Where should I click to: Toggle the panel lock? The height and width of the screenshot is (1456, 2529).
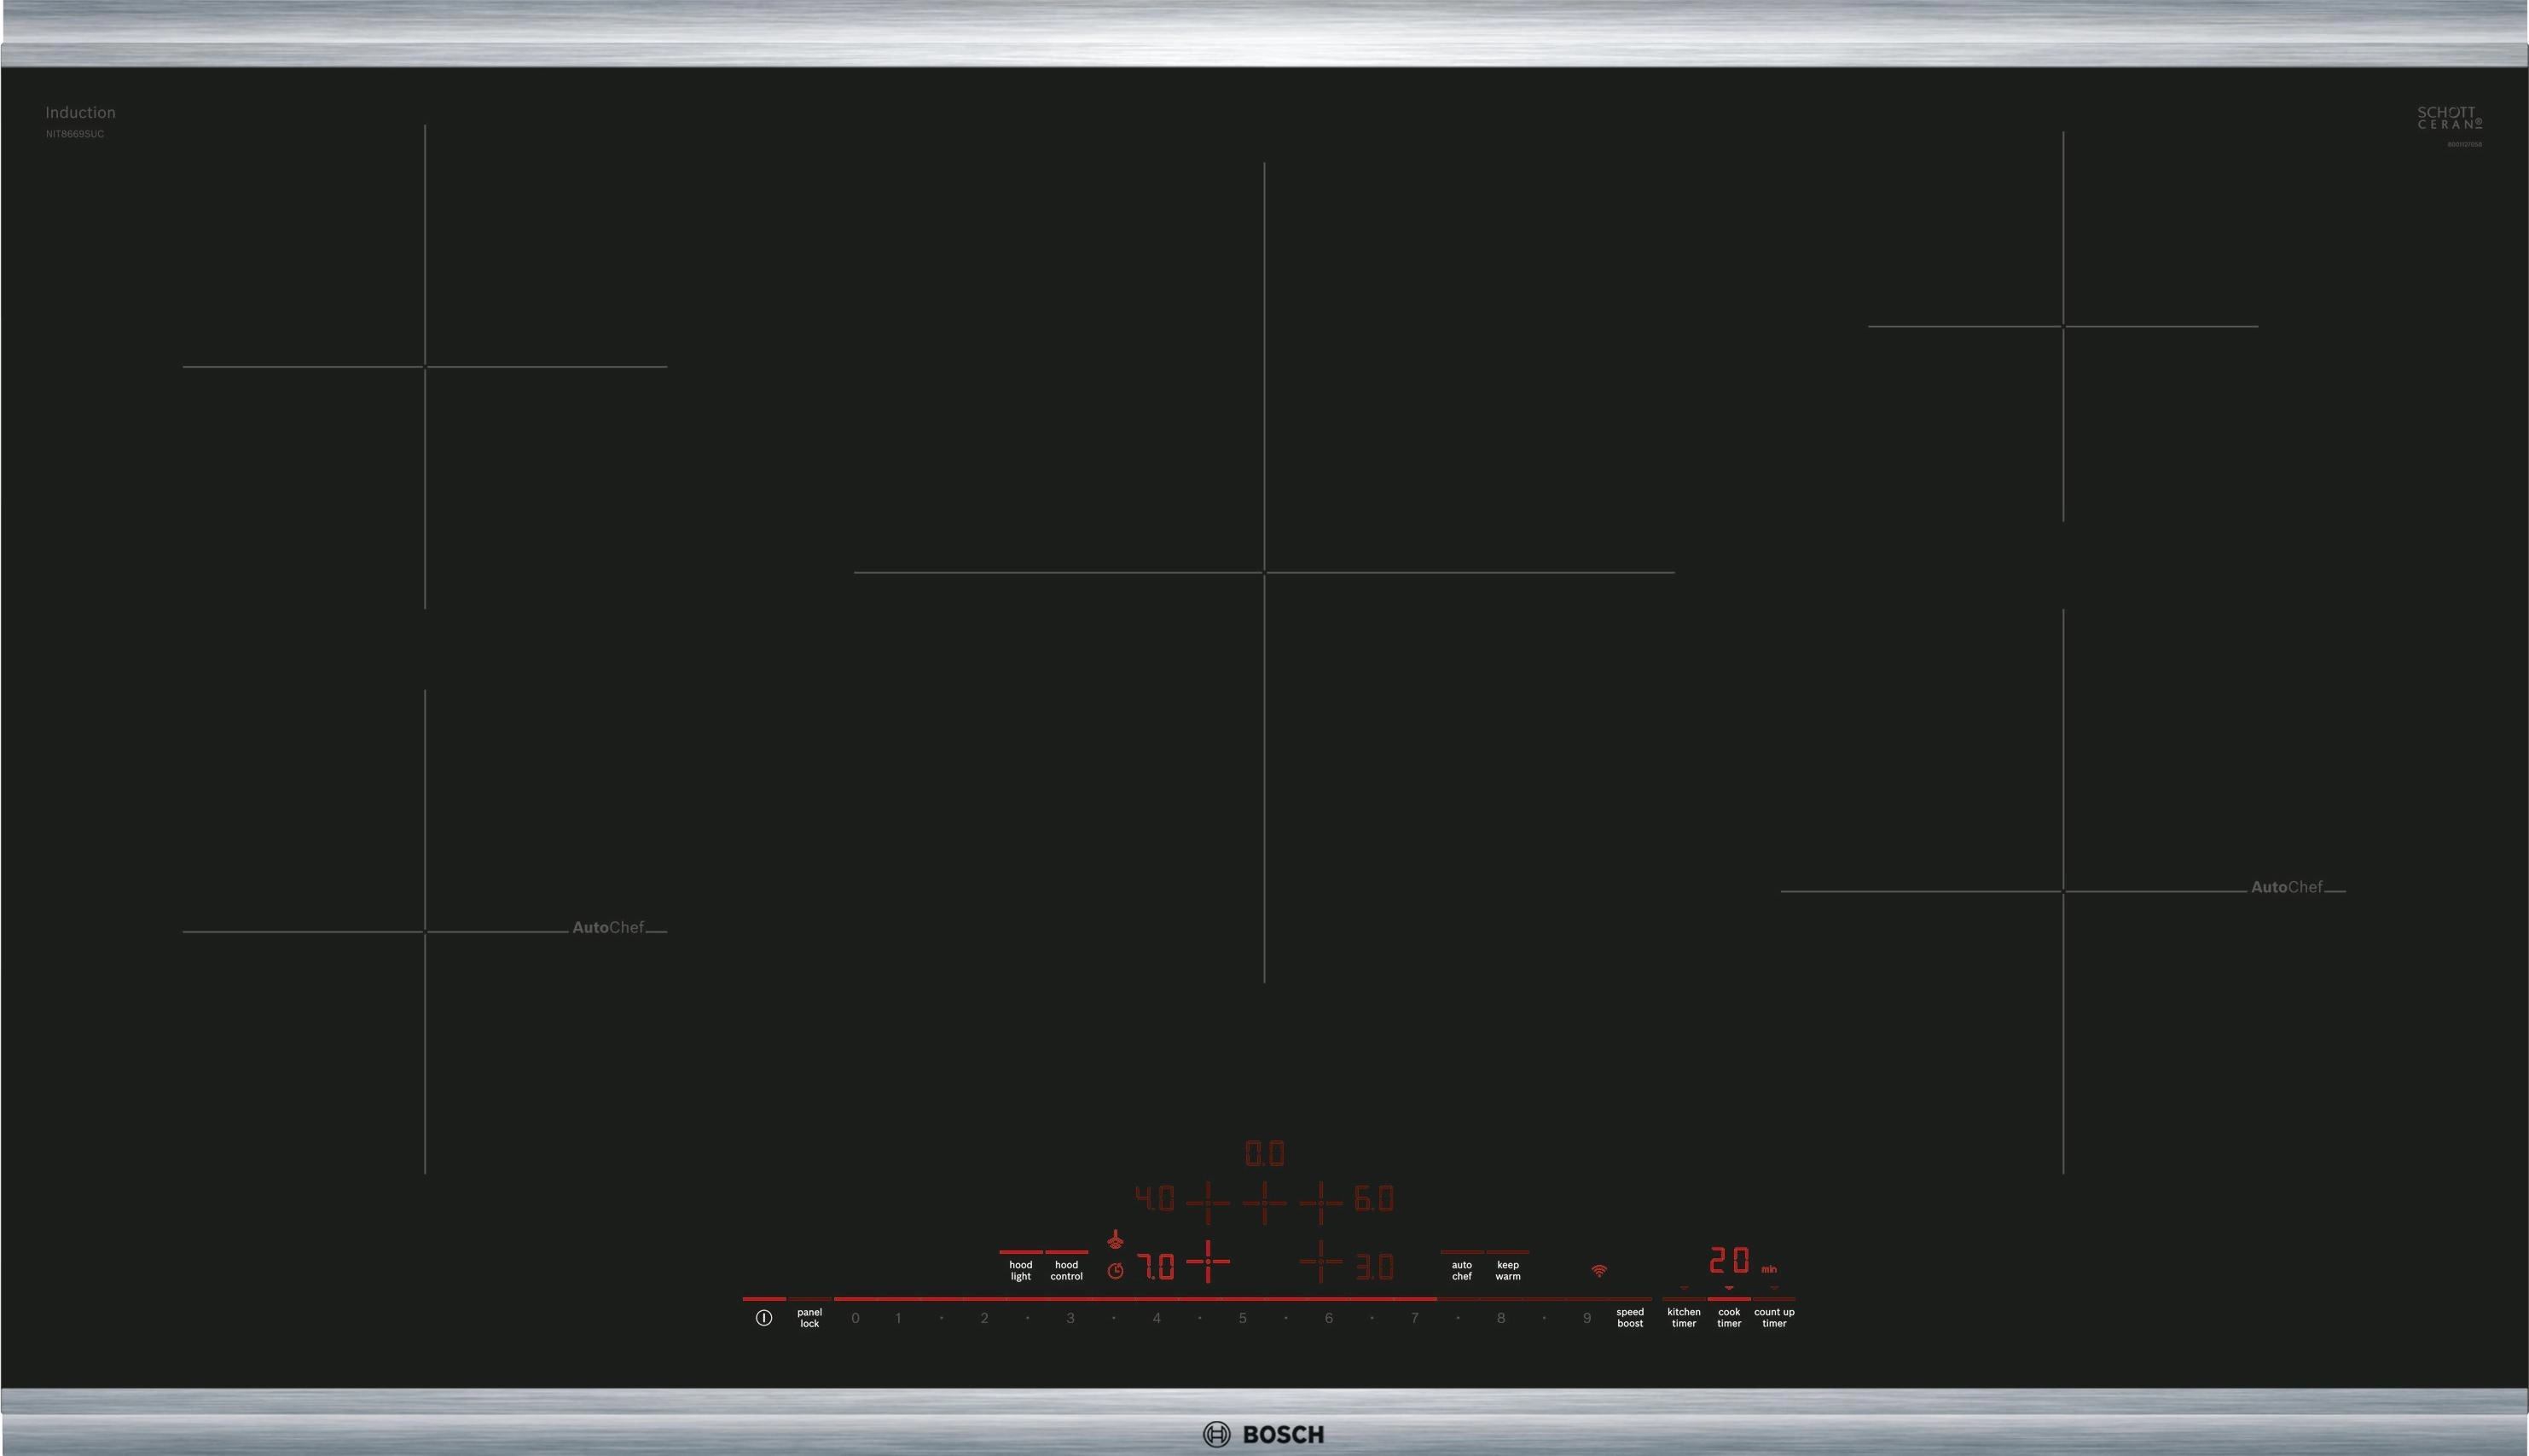(x=809, y=1318)
